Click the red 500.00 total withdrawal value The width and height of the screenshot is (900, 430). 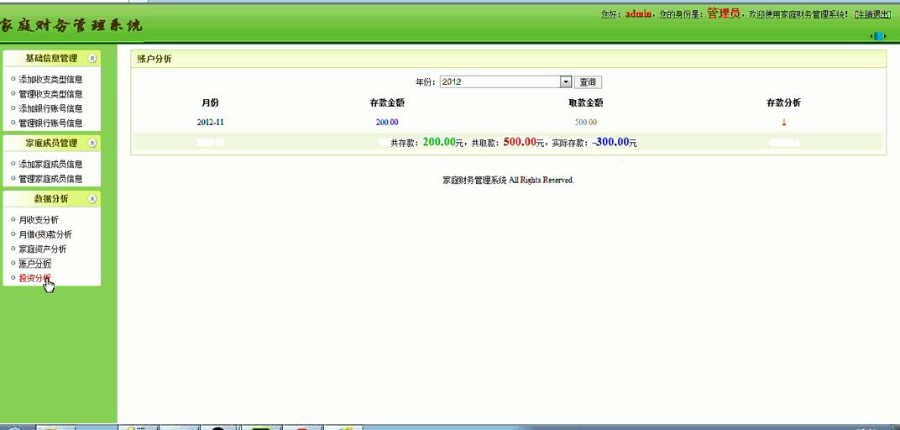(x=520, y=142)
